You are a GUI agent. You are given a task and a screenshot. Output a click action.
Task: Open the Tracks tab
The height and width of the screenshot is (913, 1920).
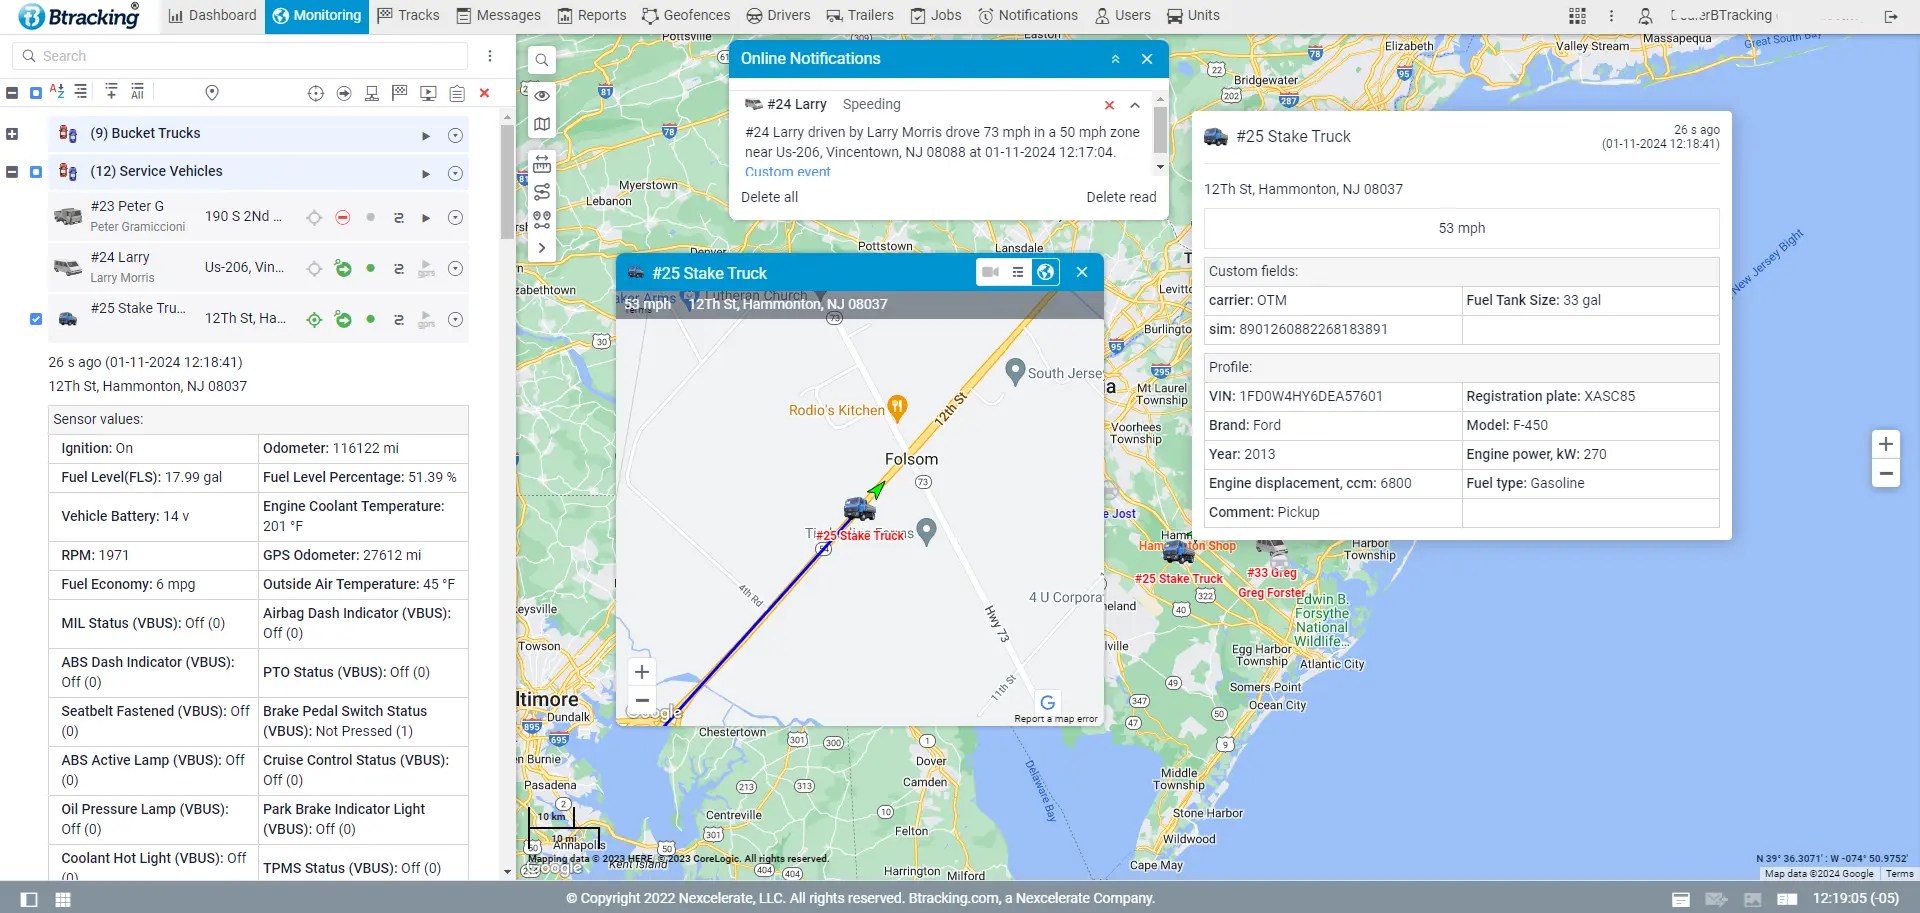[x=408, y=16]
